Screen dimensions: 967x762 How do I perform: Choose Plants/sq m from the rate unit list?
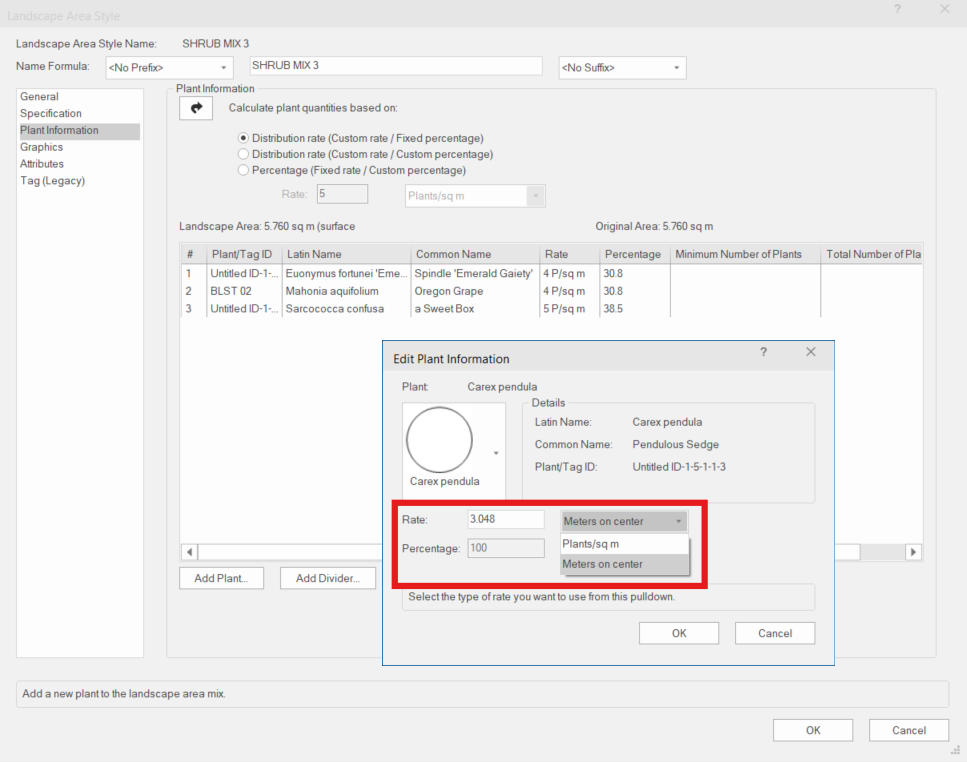tap(610, 544)
